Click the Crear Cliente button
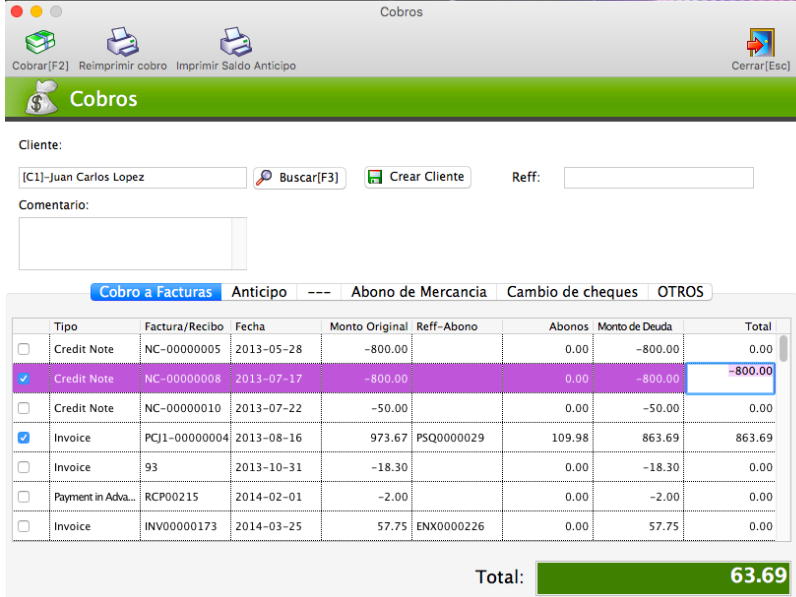The width and height of the screenshot is (796, 597). coord(417,177)
